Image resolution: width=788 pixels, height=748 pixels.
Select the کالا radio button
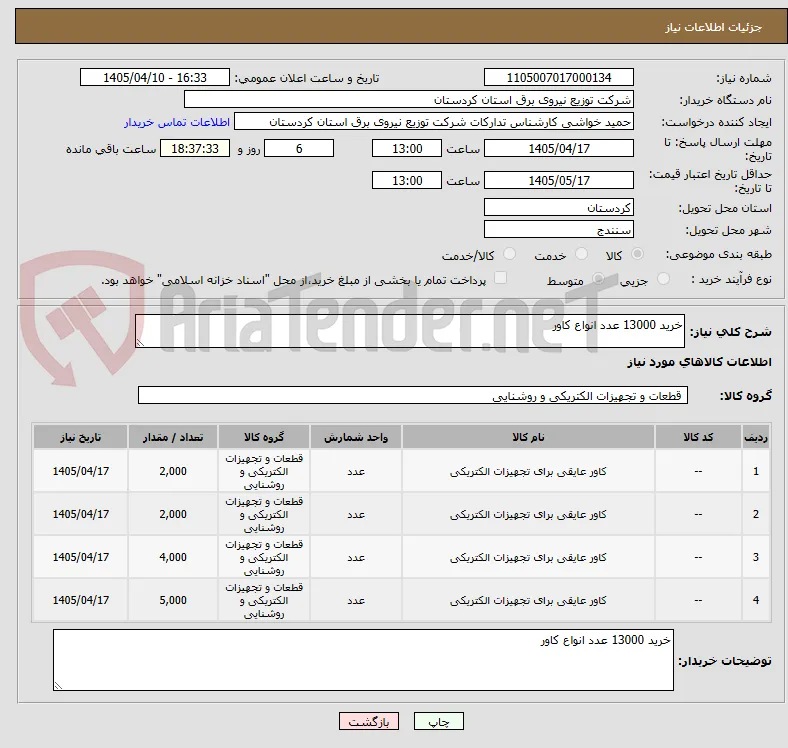pyautogui.click(x=637, y=254)
